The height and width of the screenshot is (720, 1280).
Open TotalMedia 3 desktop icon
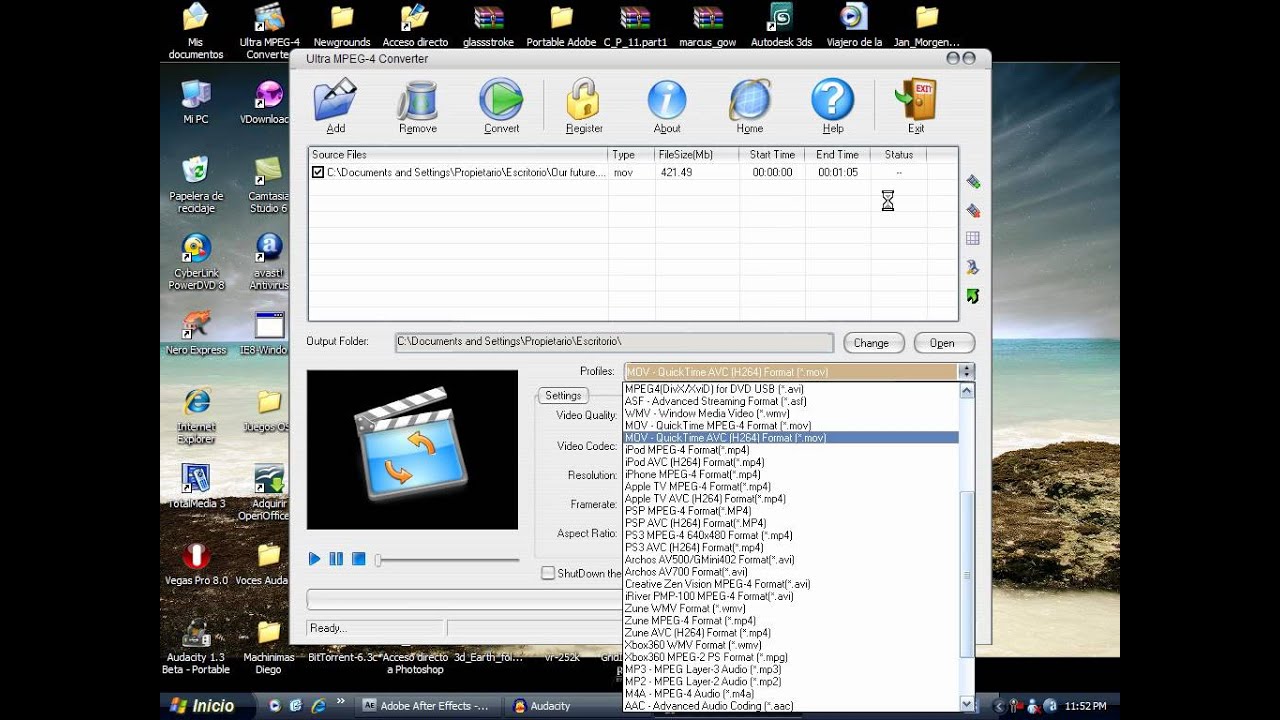(x=196, y=486)
